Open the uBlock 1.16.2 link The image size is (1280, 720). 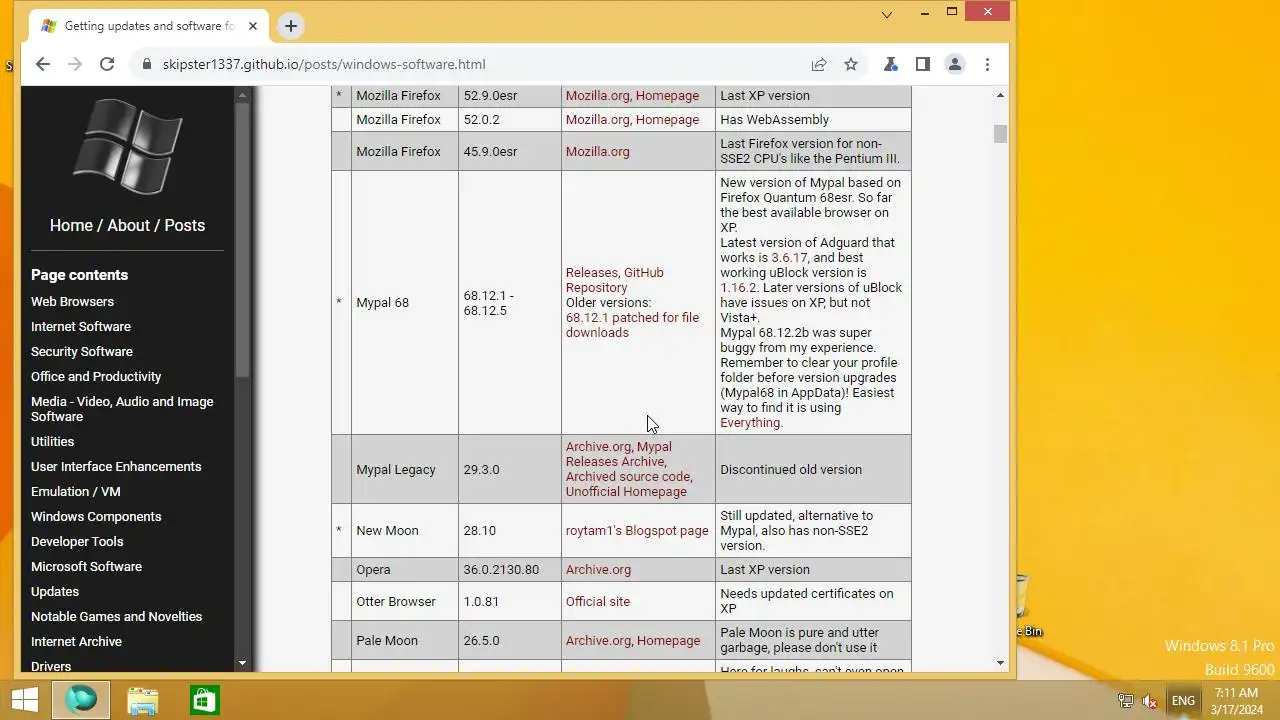point(739,287)
